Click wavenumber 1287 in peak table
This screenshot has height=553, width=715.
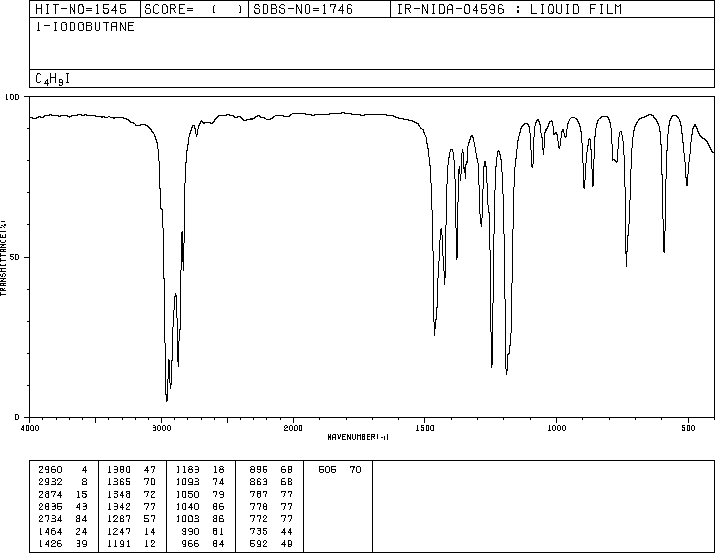[x=119, y=519]
